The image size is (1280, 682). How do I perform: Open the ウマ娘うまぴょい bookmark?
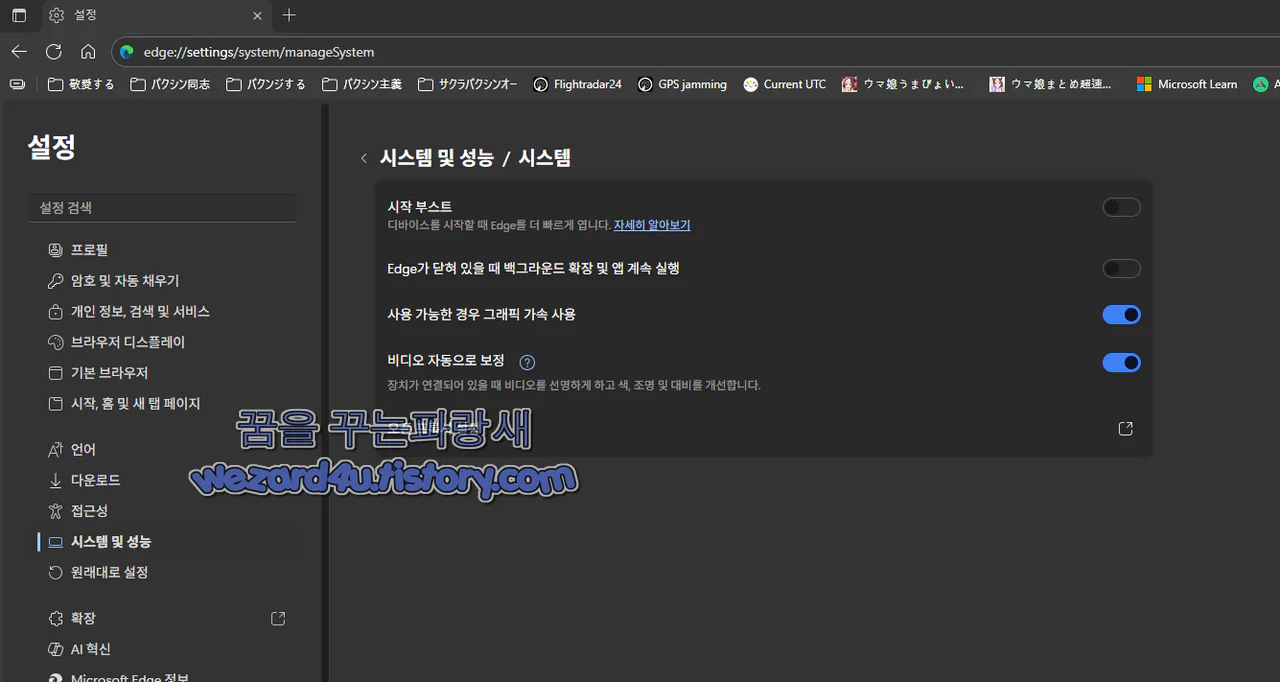pos(904,84)
